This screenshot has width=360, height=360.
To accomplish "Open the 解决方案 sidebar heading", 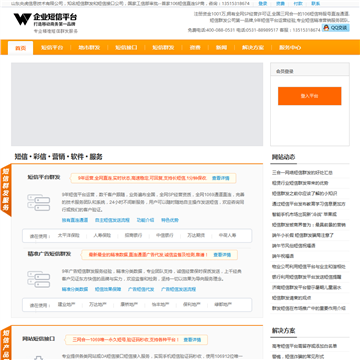I will pyautogui.click(x=283, y=331).
